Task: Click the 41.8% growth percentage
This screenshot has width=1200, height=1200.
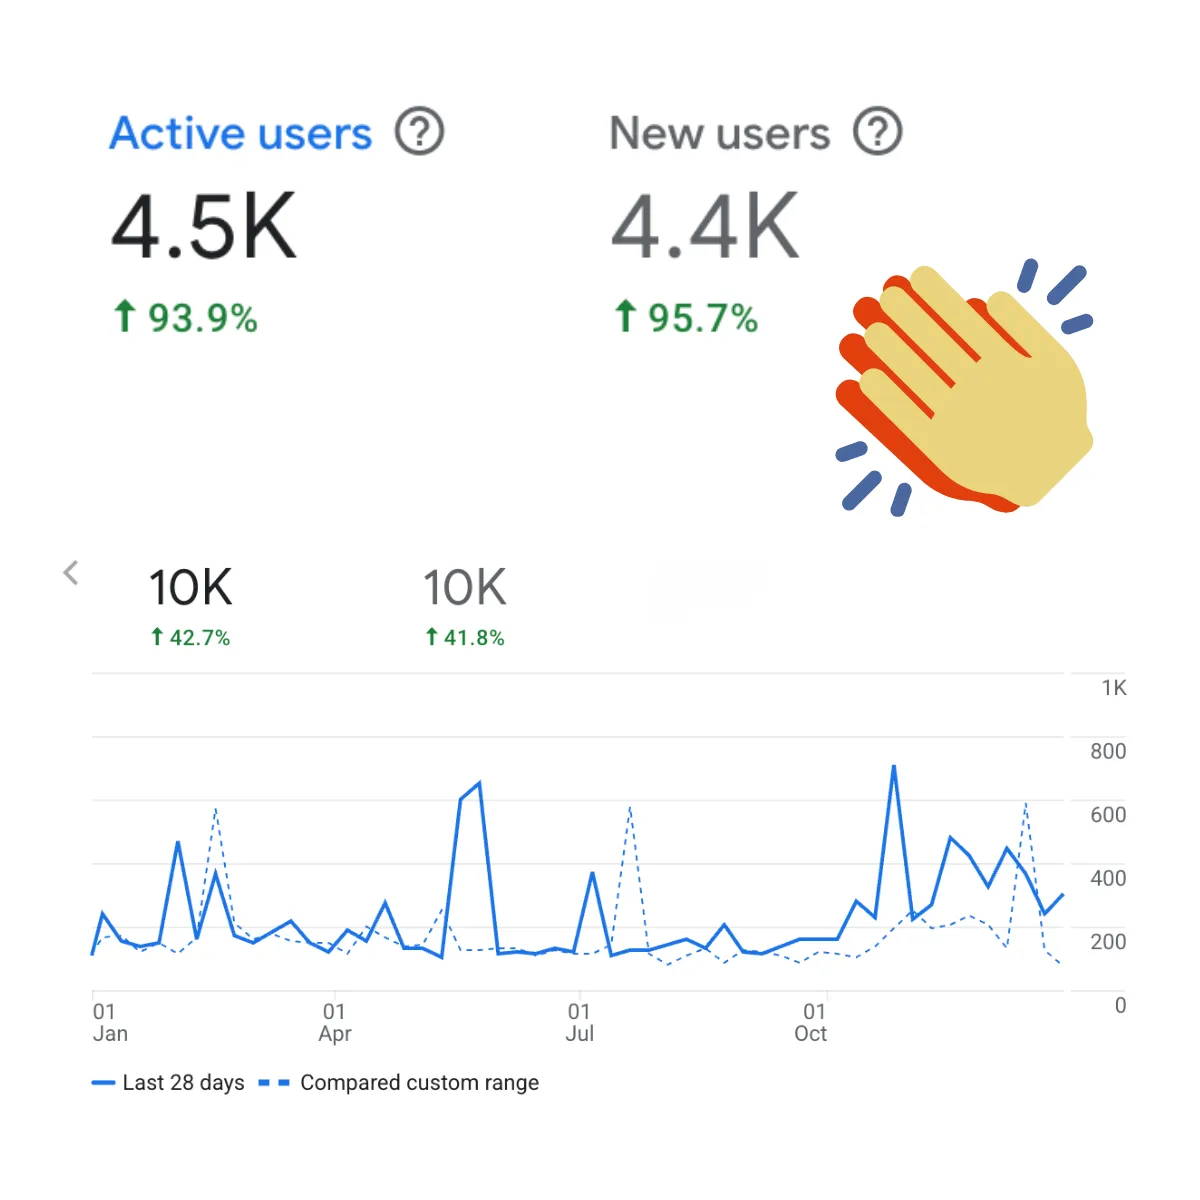Action: (465, 637)
